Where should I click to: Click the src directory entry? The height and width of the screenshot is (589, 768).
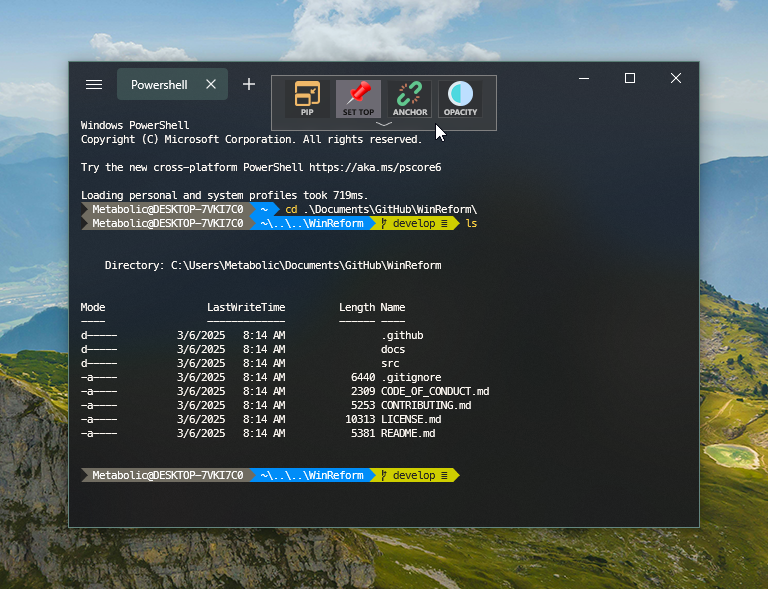tap(390, 363)
